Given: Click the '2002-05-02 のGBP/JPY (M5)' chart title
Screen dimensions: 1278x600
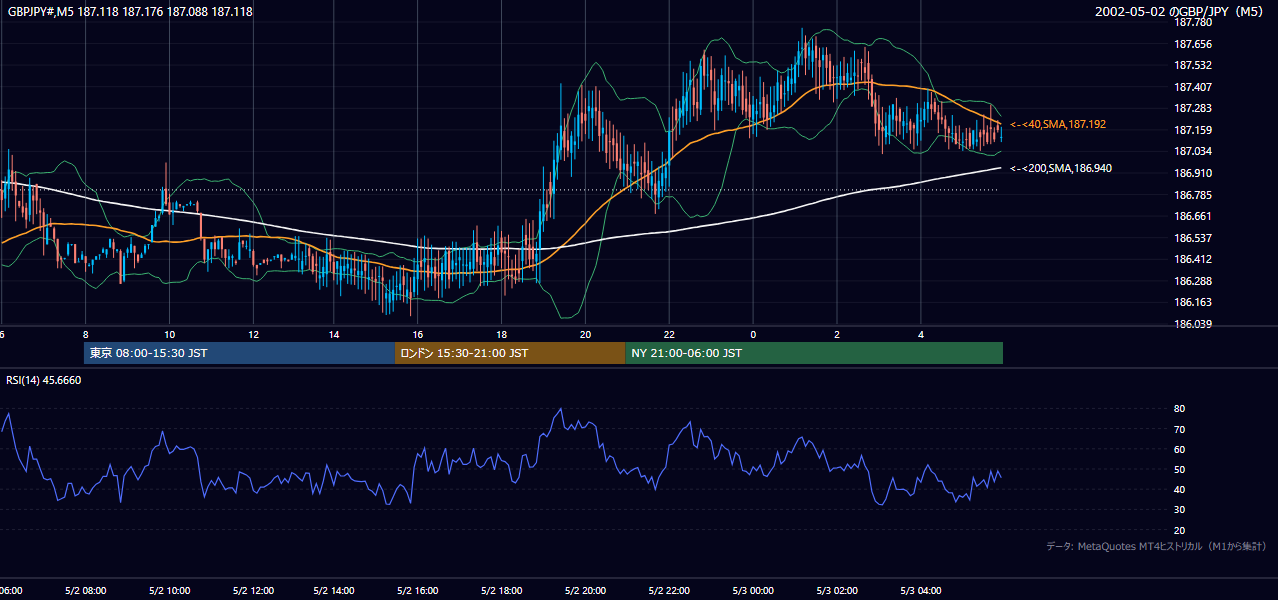Looking at the screenshot, I should click(1181, 12).
